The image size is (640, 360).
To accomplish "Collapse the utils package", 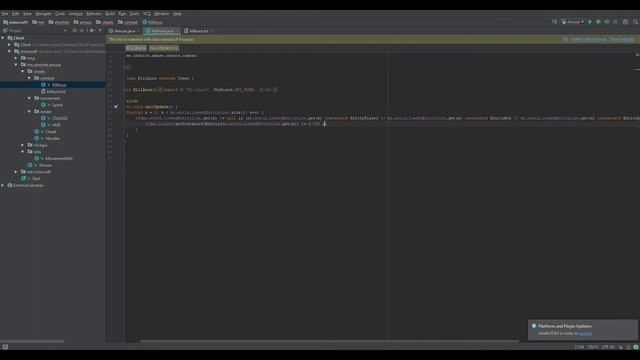I will 22,152.
